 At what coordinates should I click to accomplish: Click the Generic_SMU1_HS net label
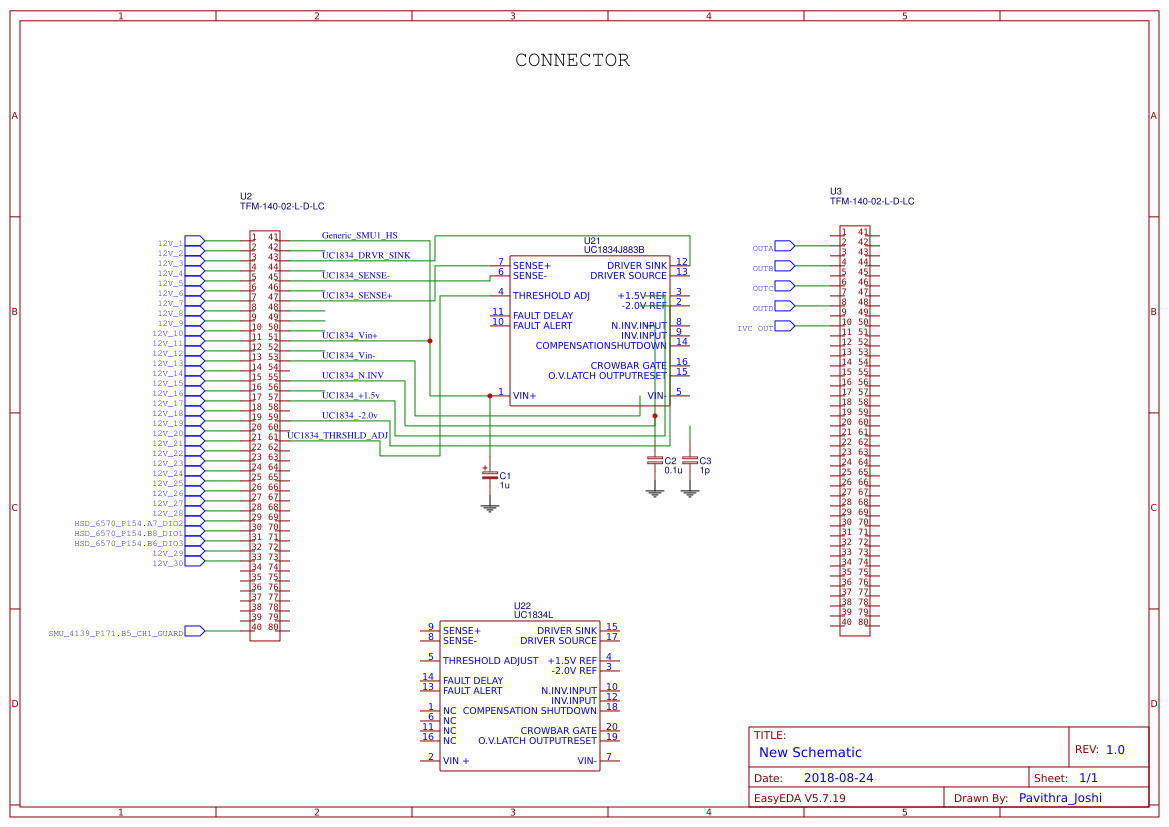coord(359,235)
